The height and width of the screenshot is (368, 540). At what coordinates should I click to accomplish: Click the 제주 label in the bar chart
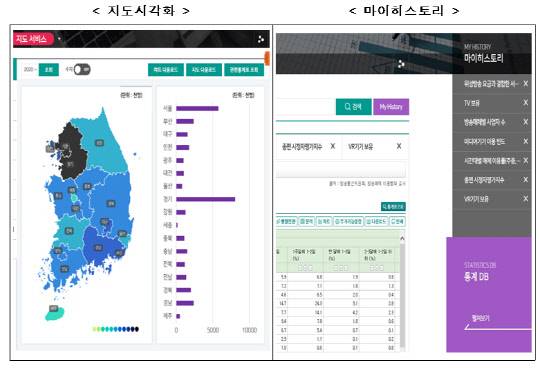pos(167,316)
